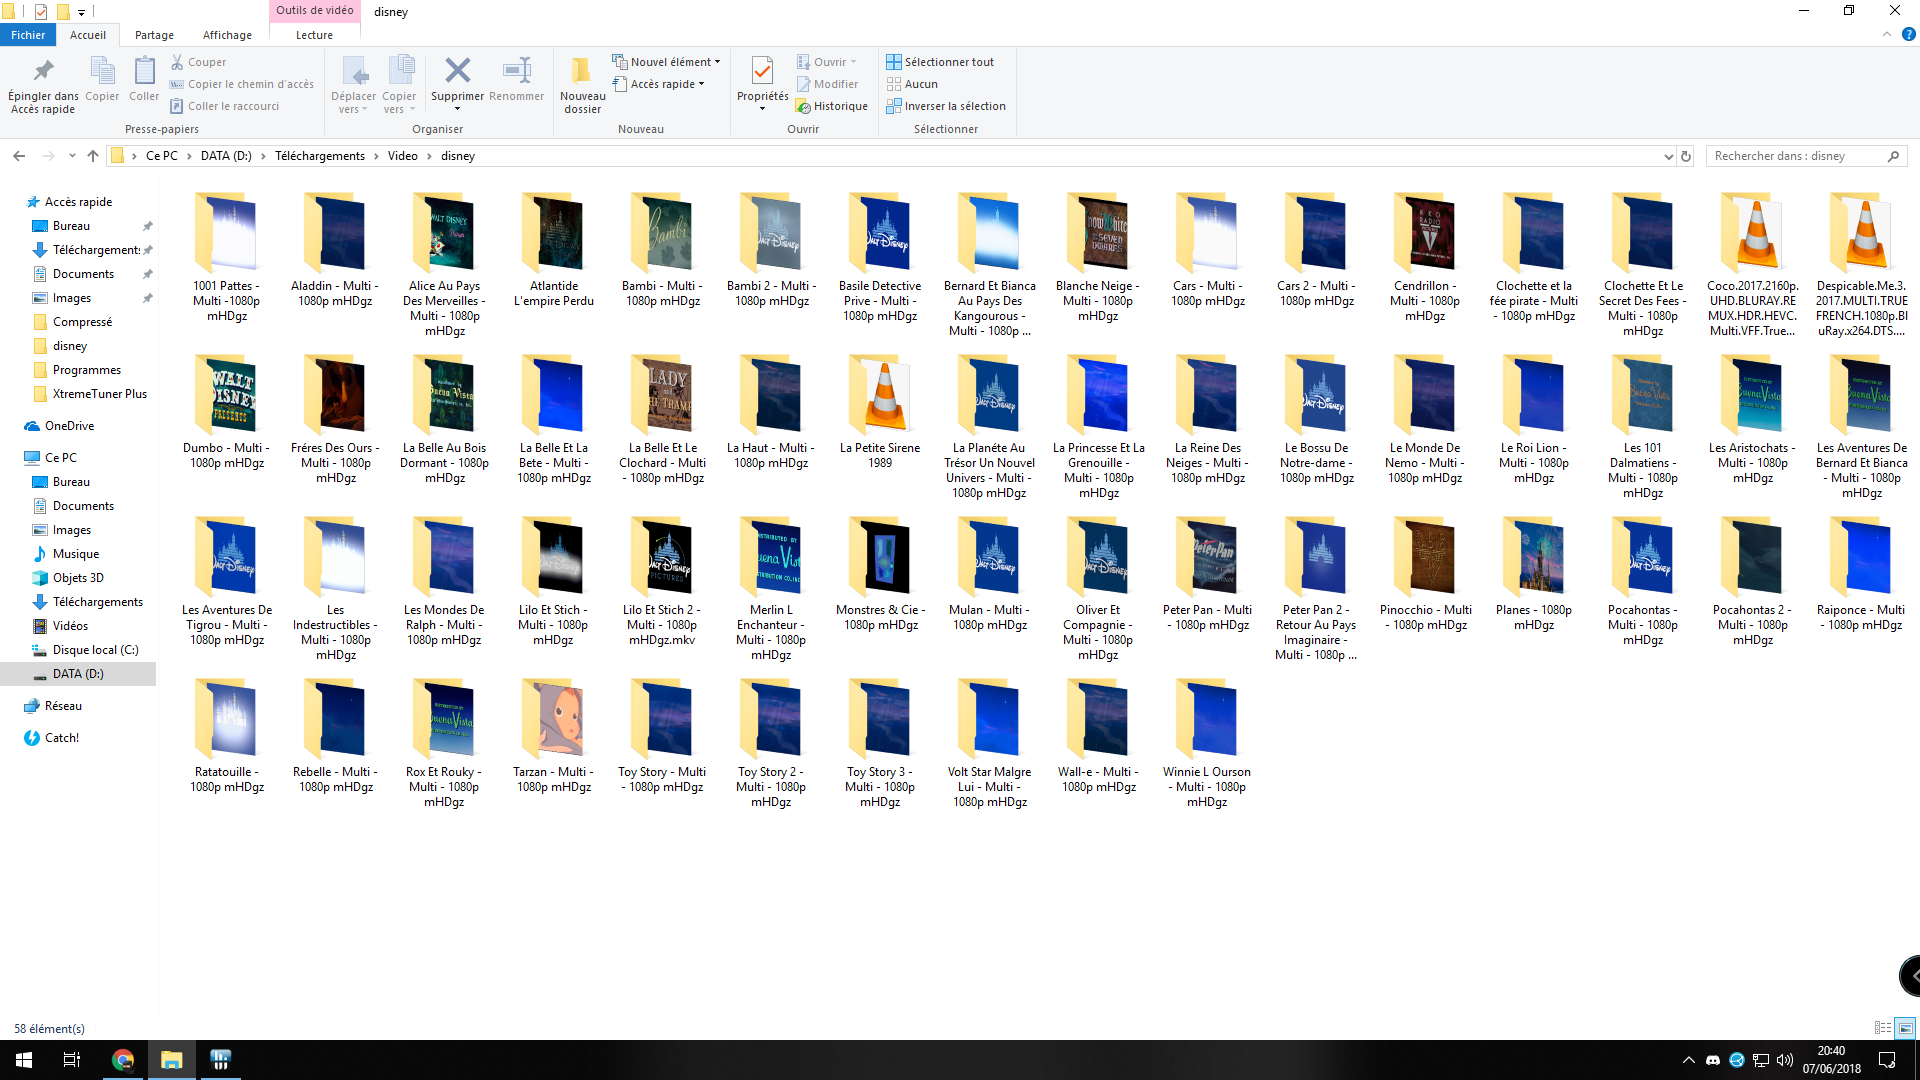Select Disque local (C:) in sidebar
This screenshot has height=1080, width=1920.
tap(96, 650)
